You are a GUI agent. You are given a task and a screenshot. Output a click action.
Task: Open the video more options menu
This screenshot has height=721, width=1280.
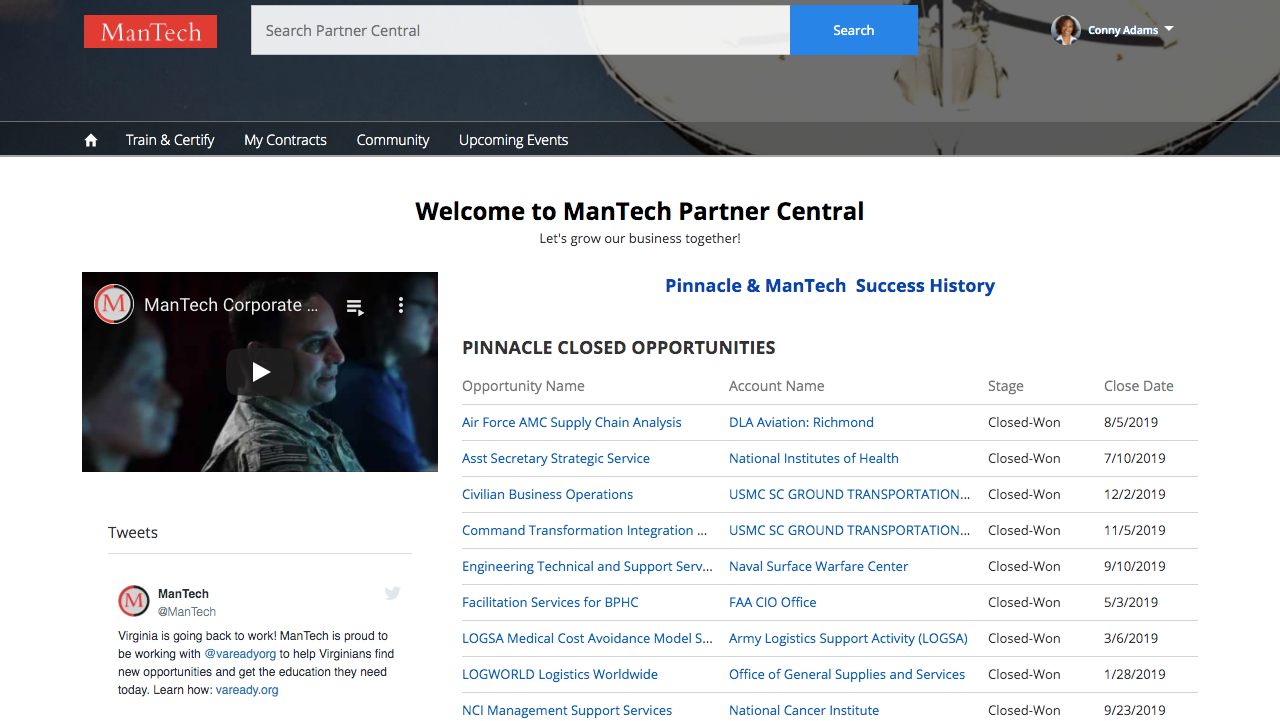[401, 305]
